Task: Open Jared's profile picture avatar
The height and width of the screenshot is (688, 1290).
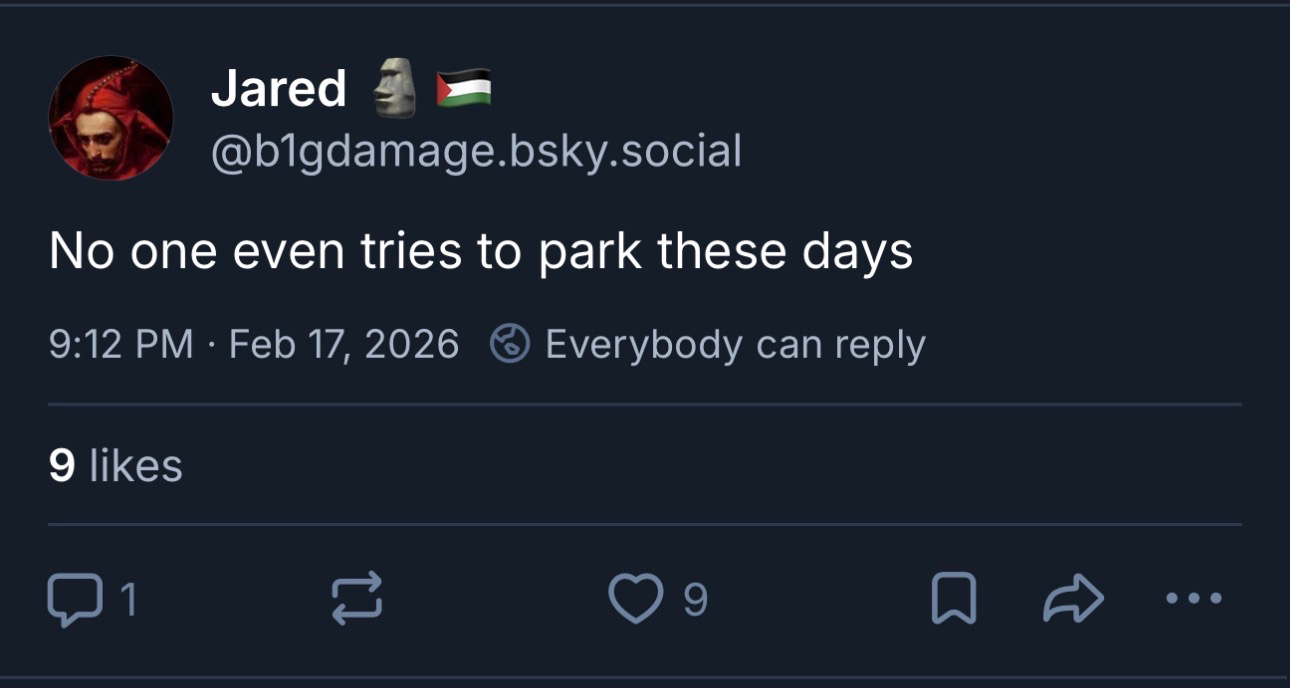Action: (x=111, y=118)
